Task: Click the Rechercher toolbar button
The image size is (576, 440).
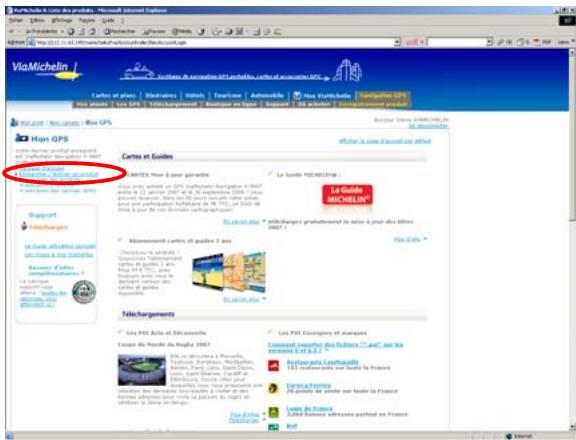Action: click(x=120, y=32)
